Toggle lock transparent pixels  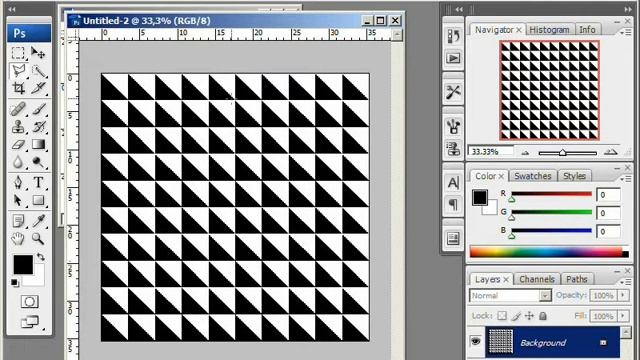click(502, 316)
